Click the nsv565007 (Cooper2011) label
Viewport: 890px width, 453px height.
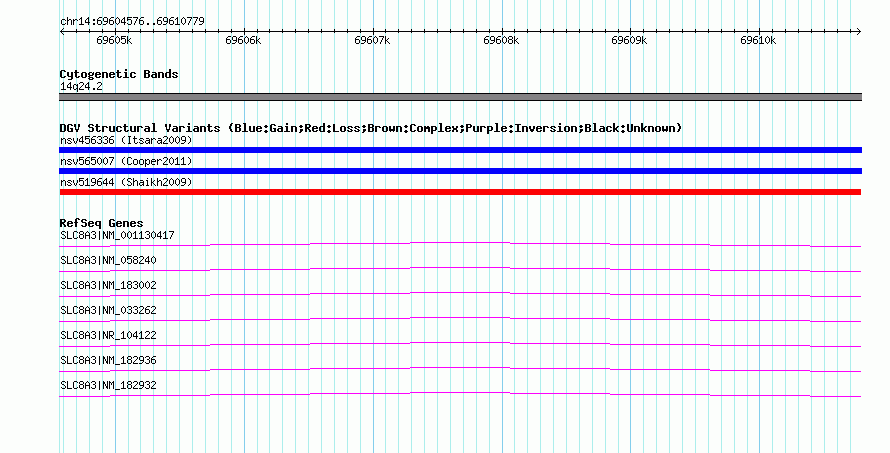[126, 161]
